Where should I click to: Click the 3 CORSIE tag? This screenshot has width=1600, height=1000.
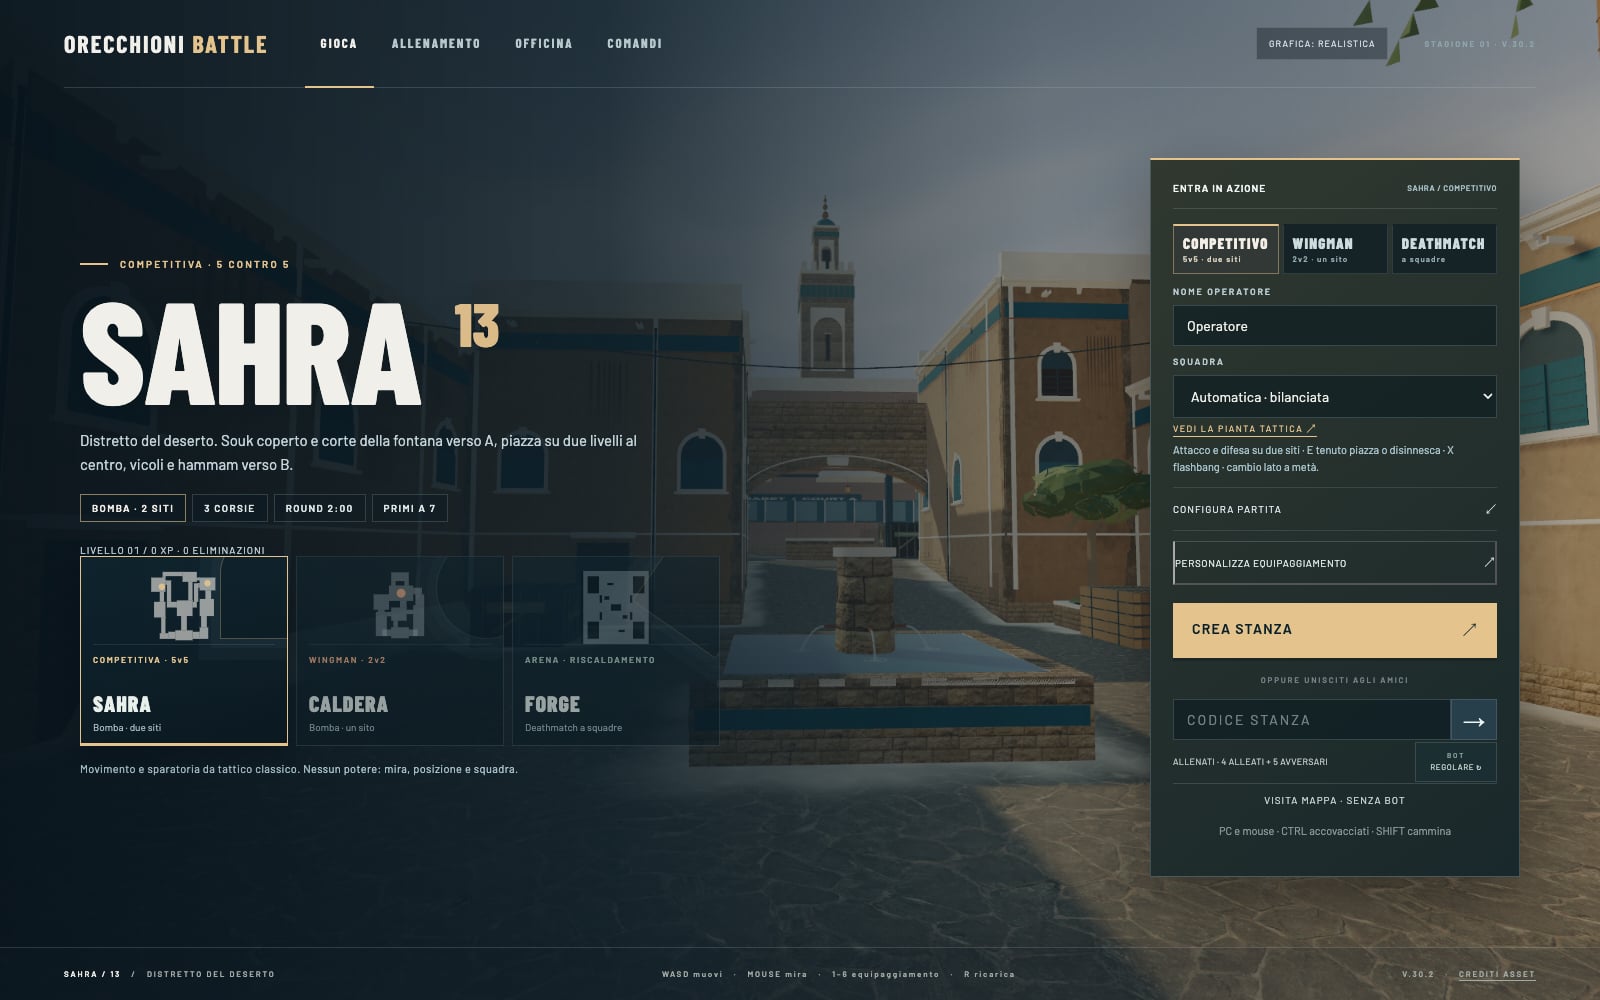pos(229,508)
